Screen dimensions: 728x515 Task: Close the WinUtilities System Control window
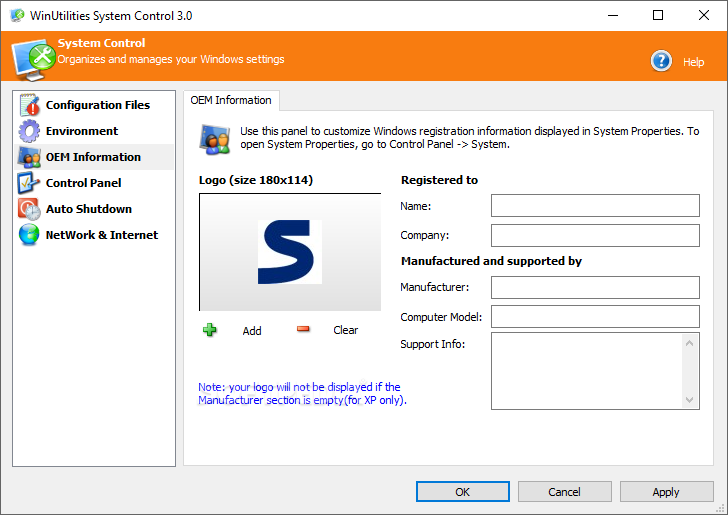click(704, 15)
